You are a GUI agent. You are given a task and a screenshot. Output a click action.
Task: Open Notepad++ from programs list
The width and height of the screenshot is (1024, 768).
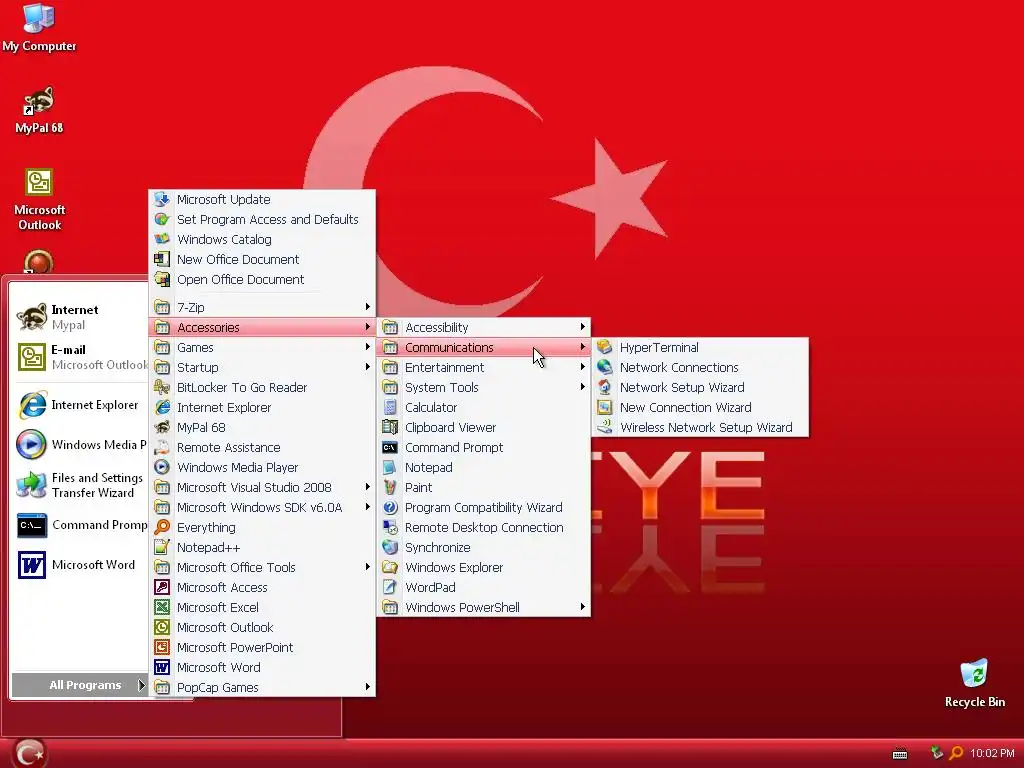click(x=263, y=547)
